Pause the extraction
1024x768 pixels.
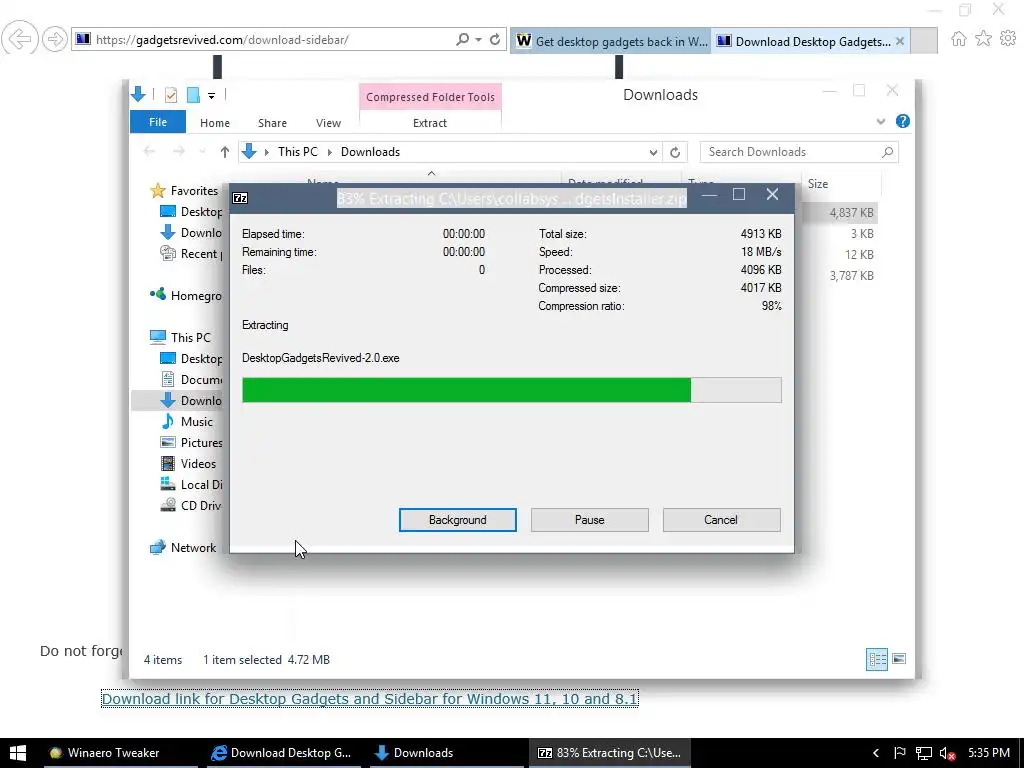[589, 520]
